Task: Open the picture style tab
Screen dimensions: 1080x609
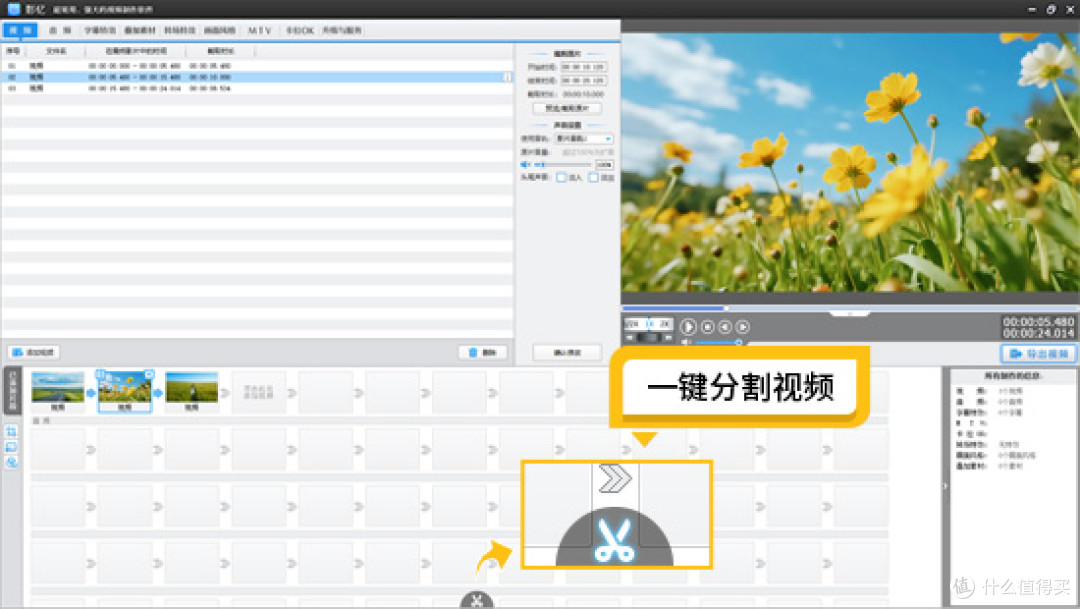Action: tap(220, 30)
